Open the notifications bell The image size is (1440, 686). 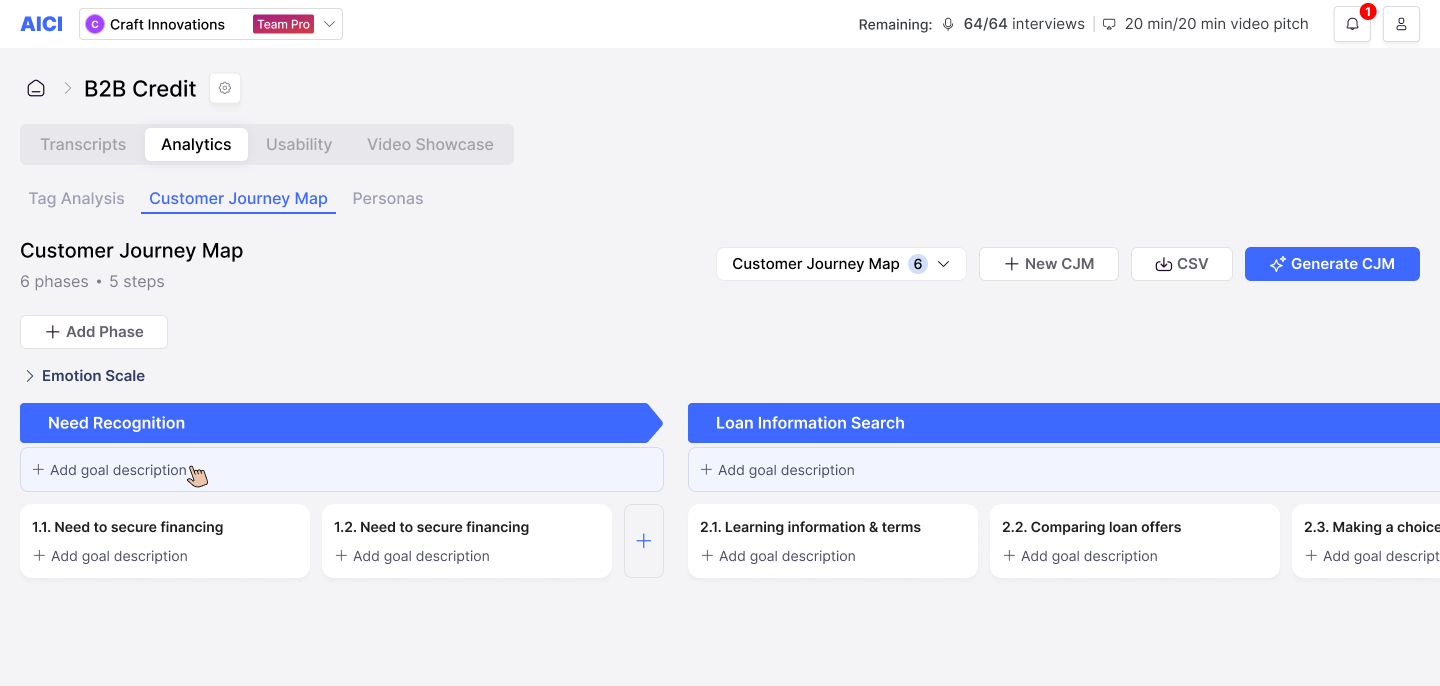tap(1352, 24)
